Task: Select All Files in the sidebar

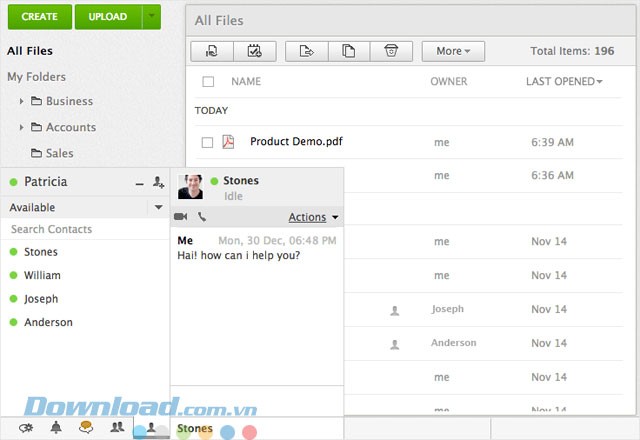Action: pyautogui.click(x=30, y=51)
